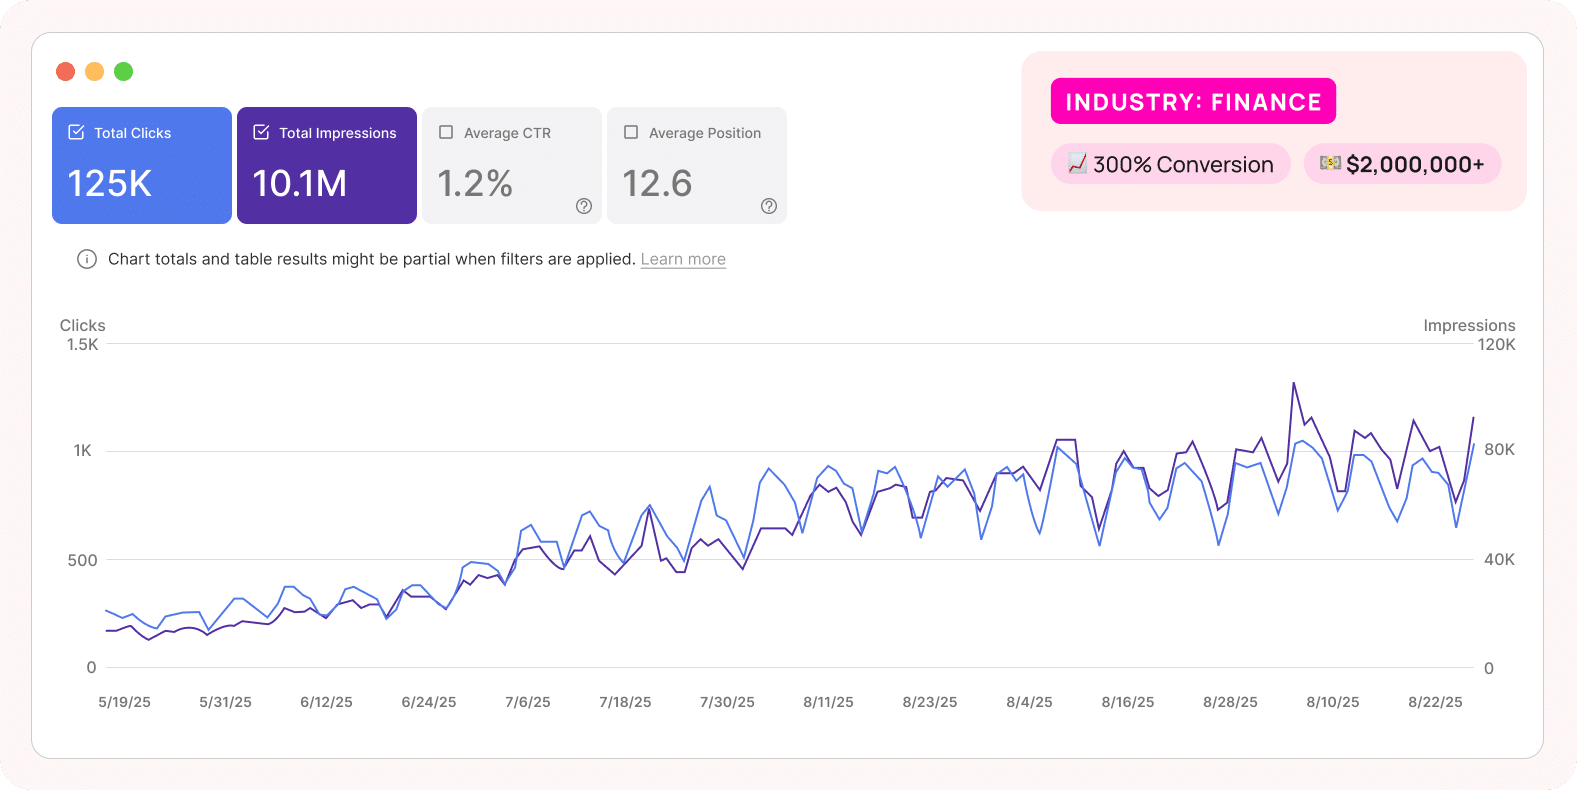Click the red window close dot
1577x790 pixels.
point(66,71)
